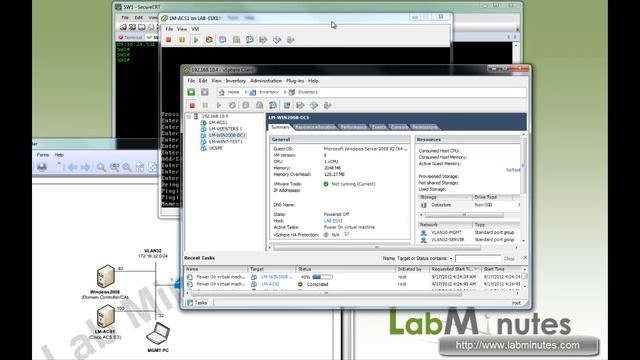Viewport: 640px width, 360px height.
Task: Click the Reset icon in vSphere toolbar
Action: coord(232,105)
